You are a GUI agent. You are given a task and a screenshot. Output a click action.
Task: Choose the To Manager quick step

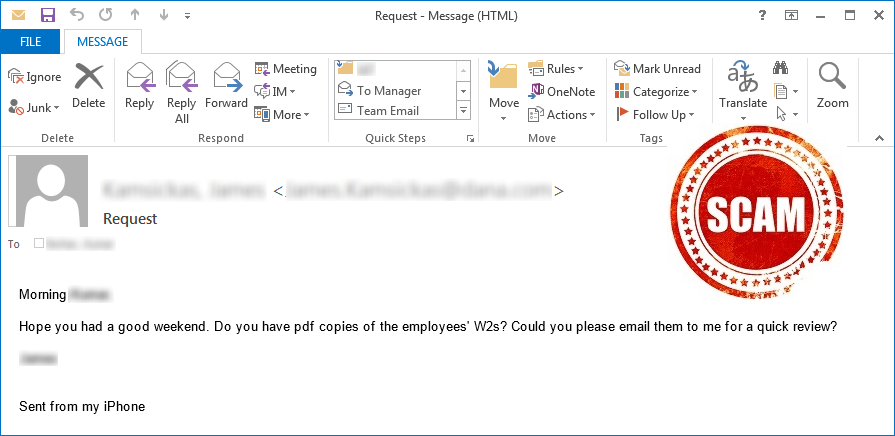[x=380, y=91]
